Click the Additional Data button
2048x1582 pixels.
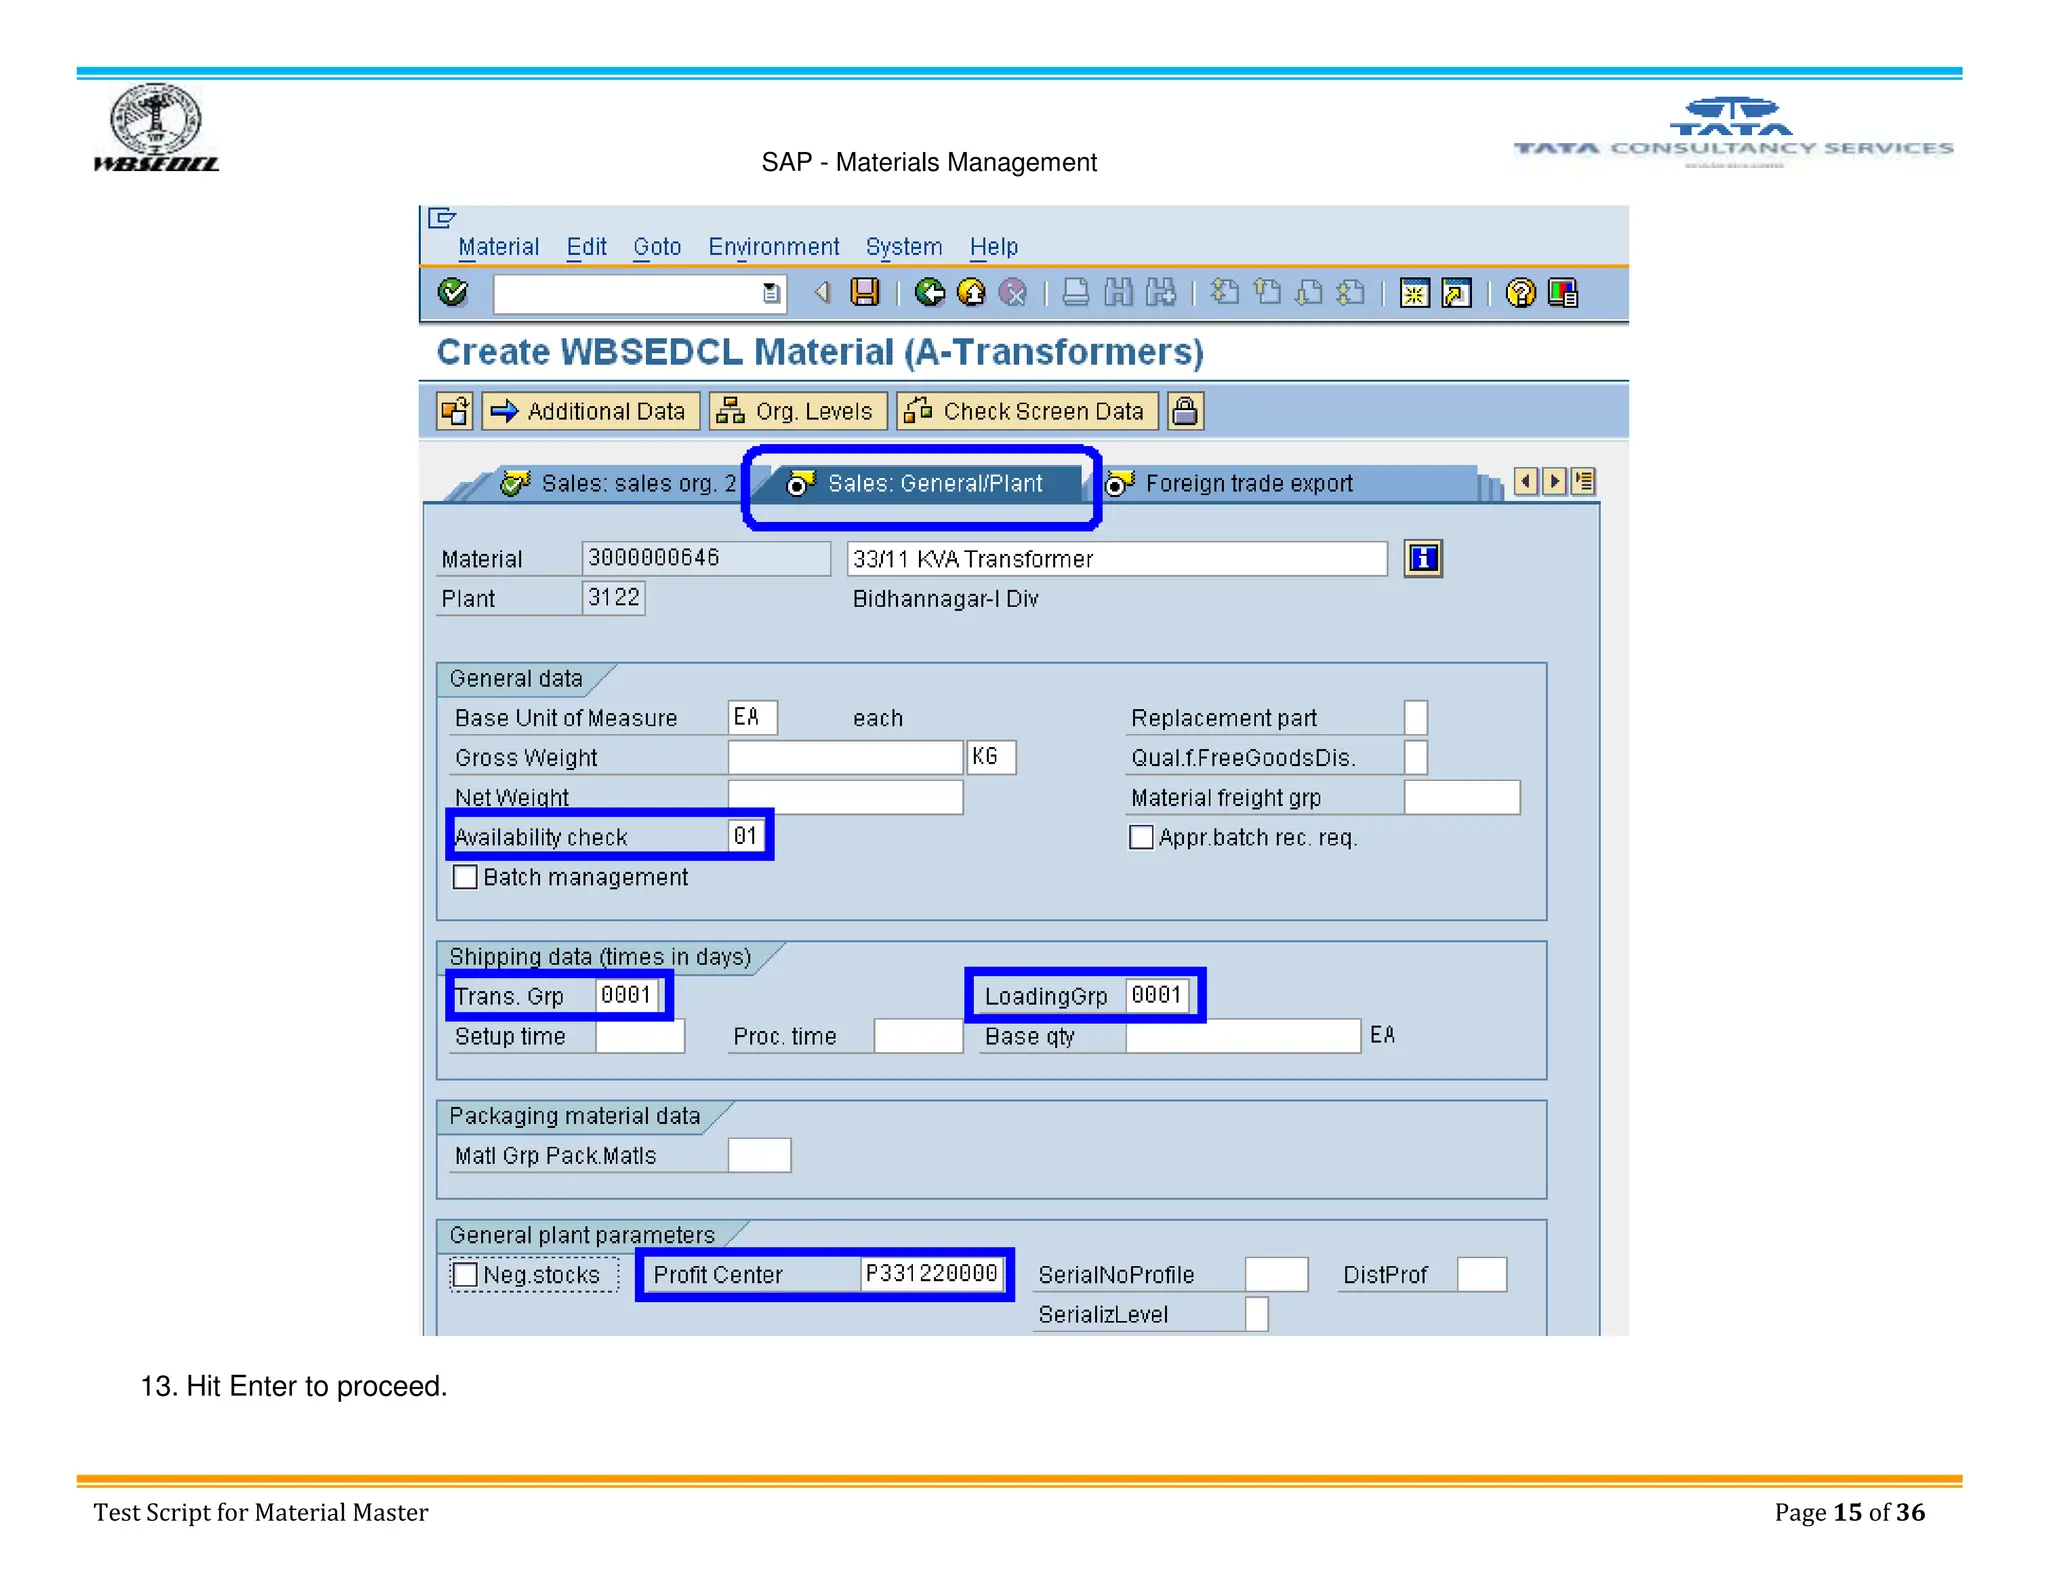pyautogui.click(x=590, y=411)
